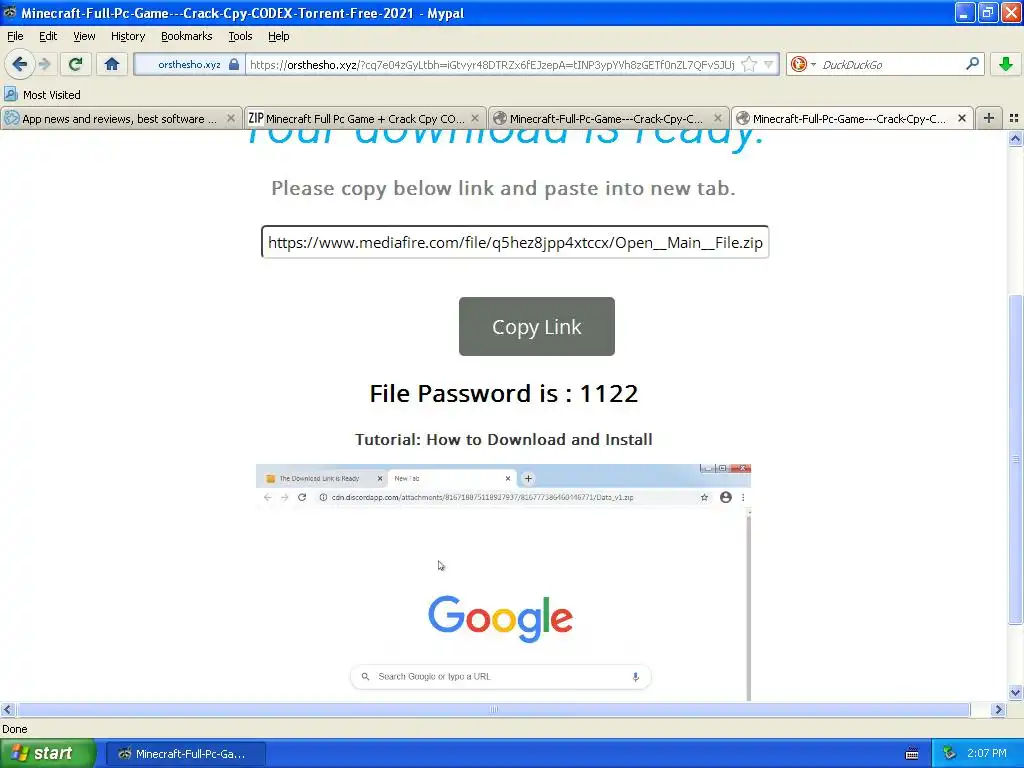This screenshot has height=768, width=1024.
Task: Open the View menu
Action: 84,36
